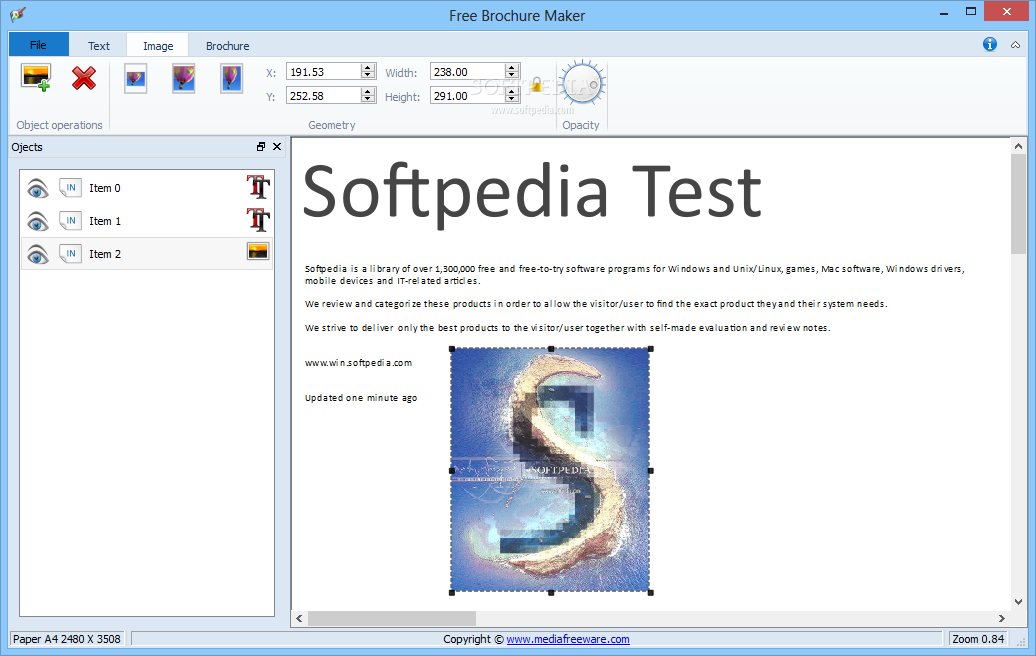Switch to the Image tab
The height and width of the screenshot is (656, 1036).
tap(158, 46)
